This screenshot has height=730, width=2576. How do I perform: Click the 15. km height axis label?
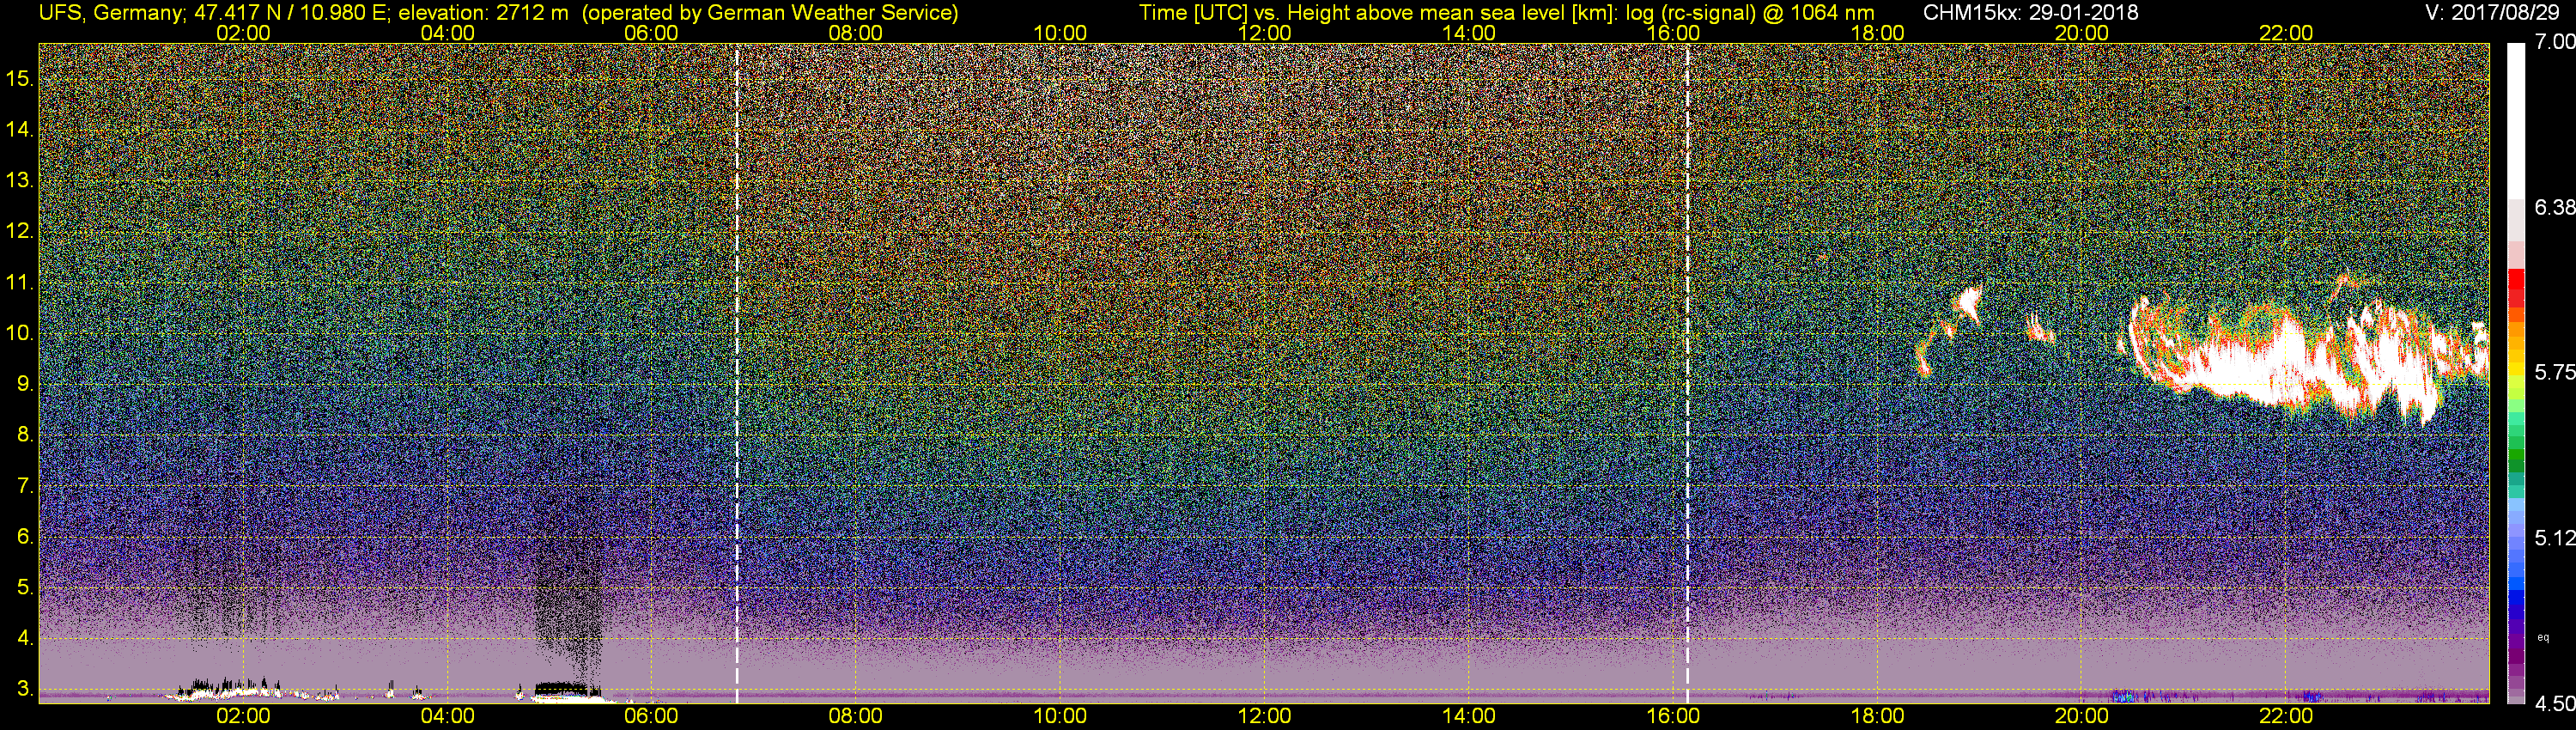(x=20, y=78)
